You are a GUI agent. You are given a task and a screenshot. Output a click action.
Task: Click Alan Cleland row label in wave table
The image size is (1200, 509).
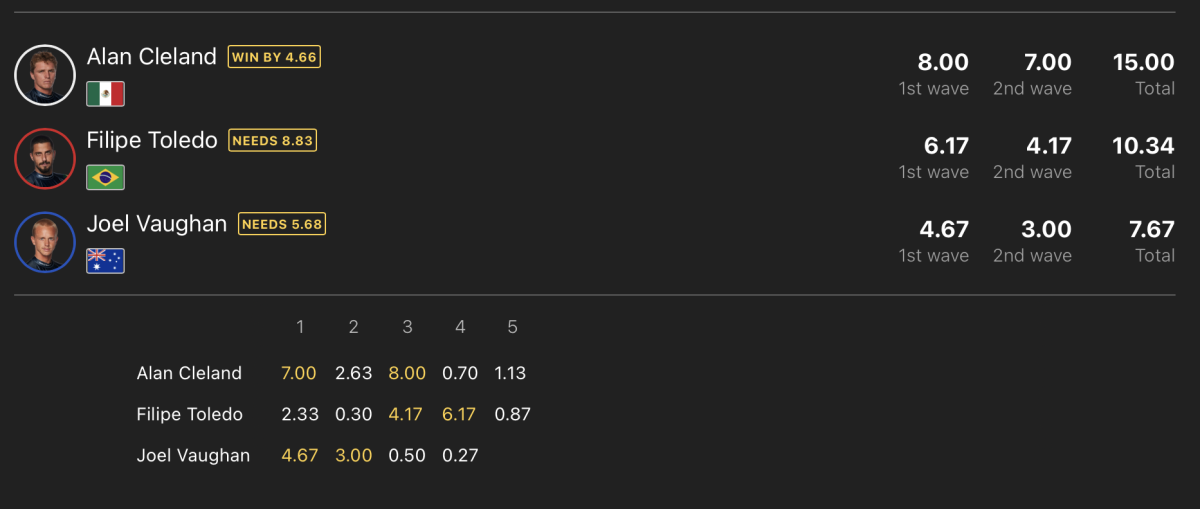[189, 373]
